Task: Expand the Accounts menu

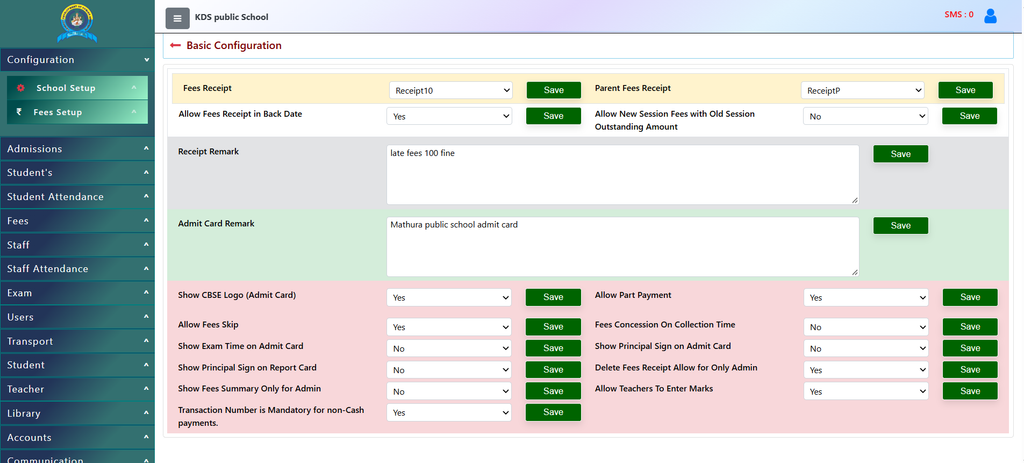Action: coord(77,438)
